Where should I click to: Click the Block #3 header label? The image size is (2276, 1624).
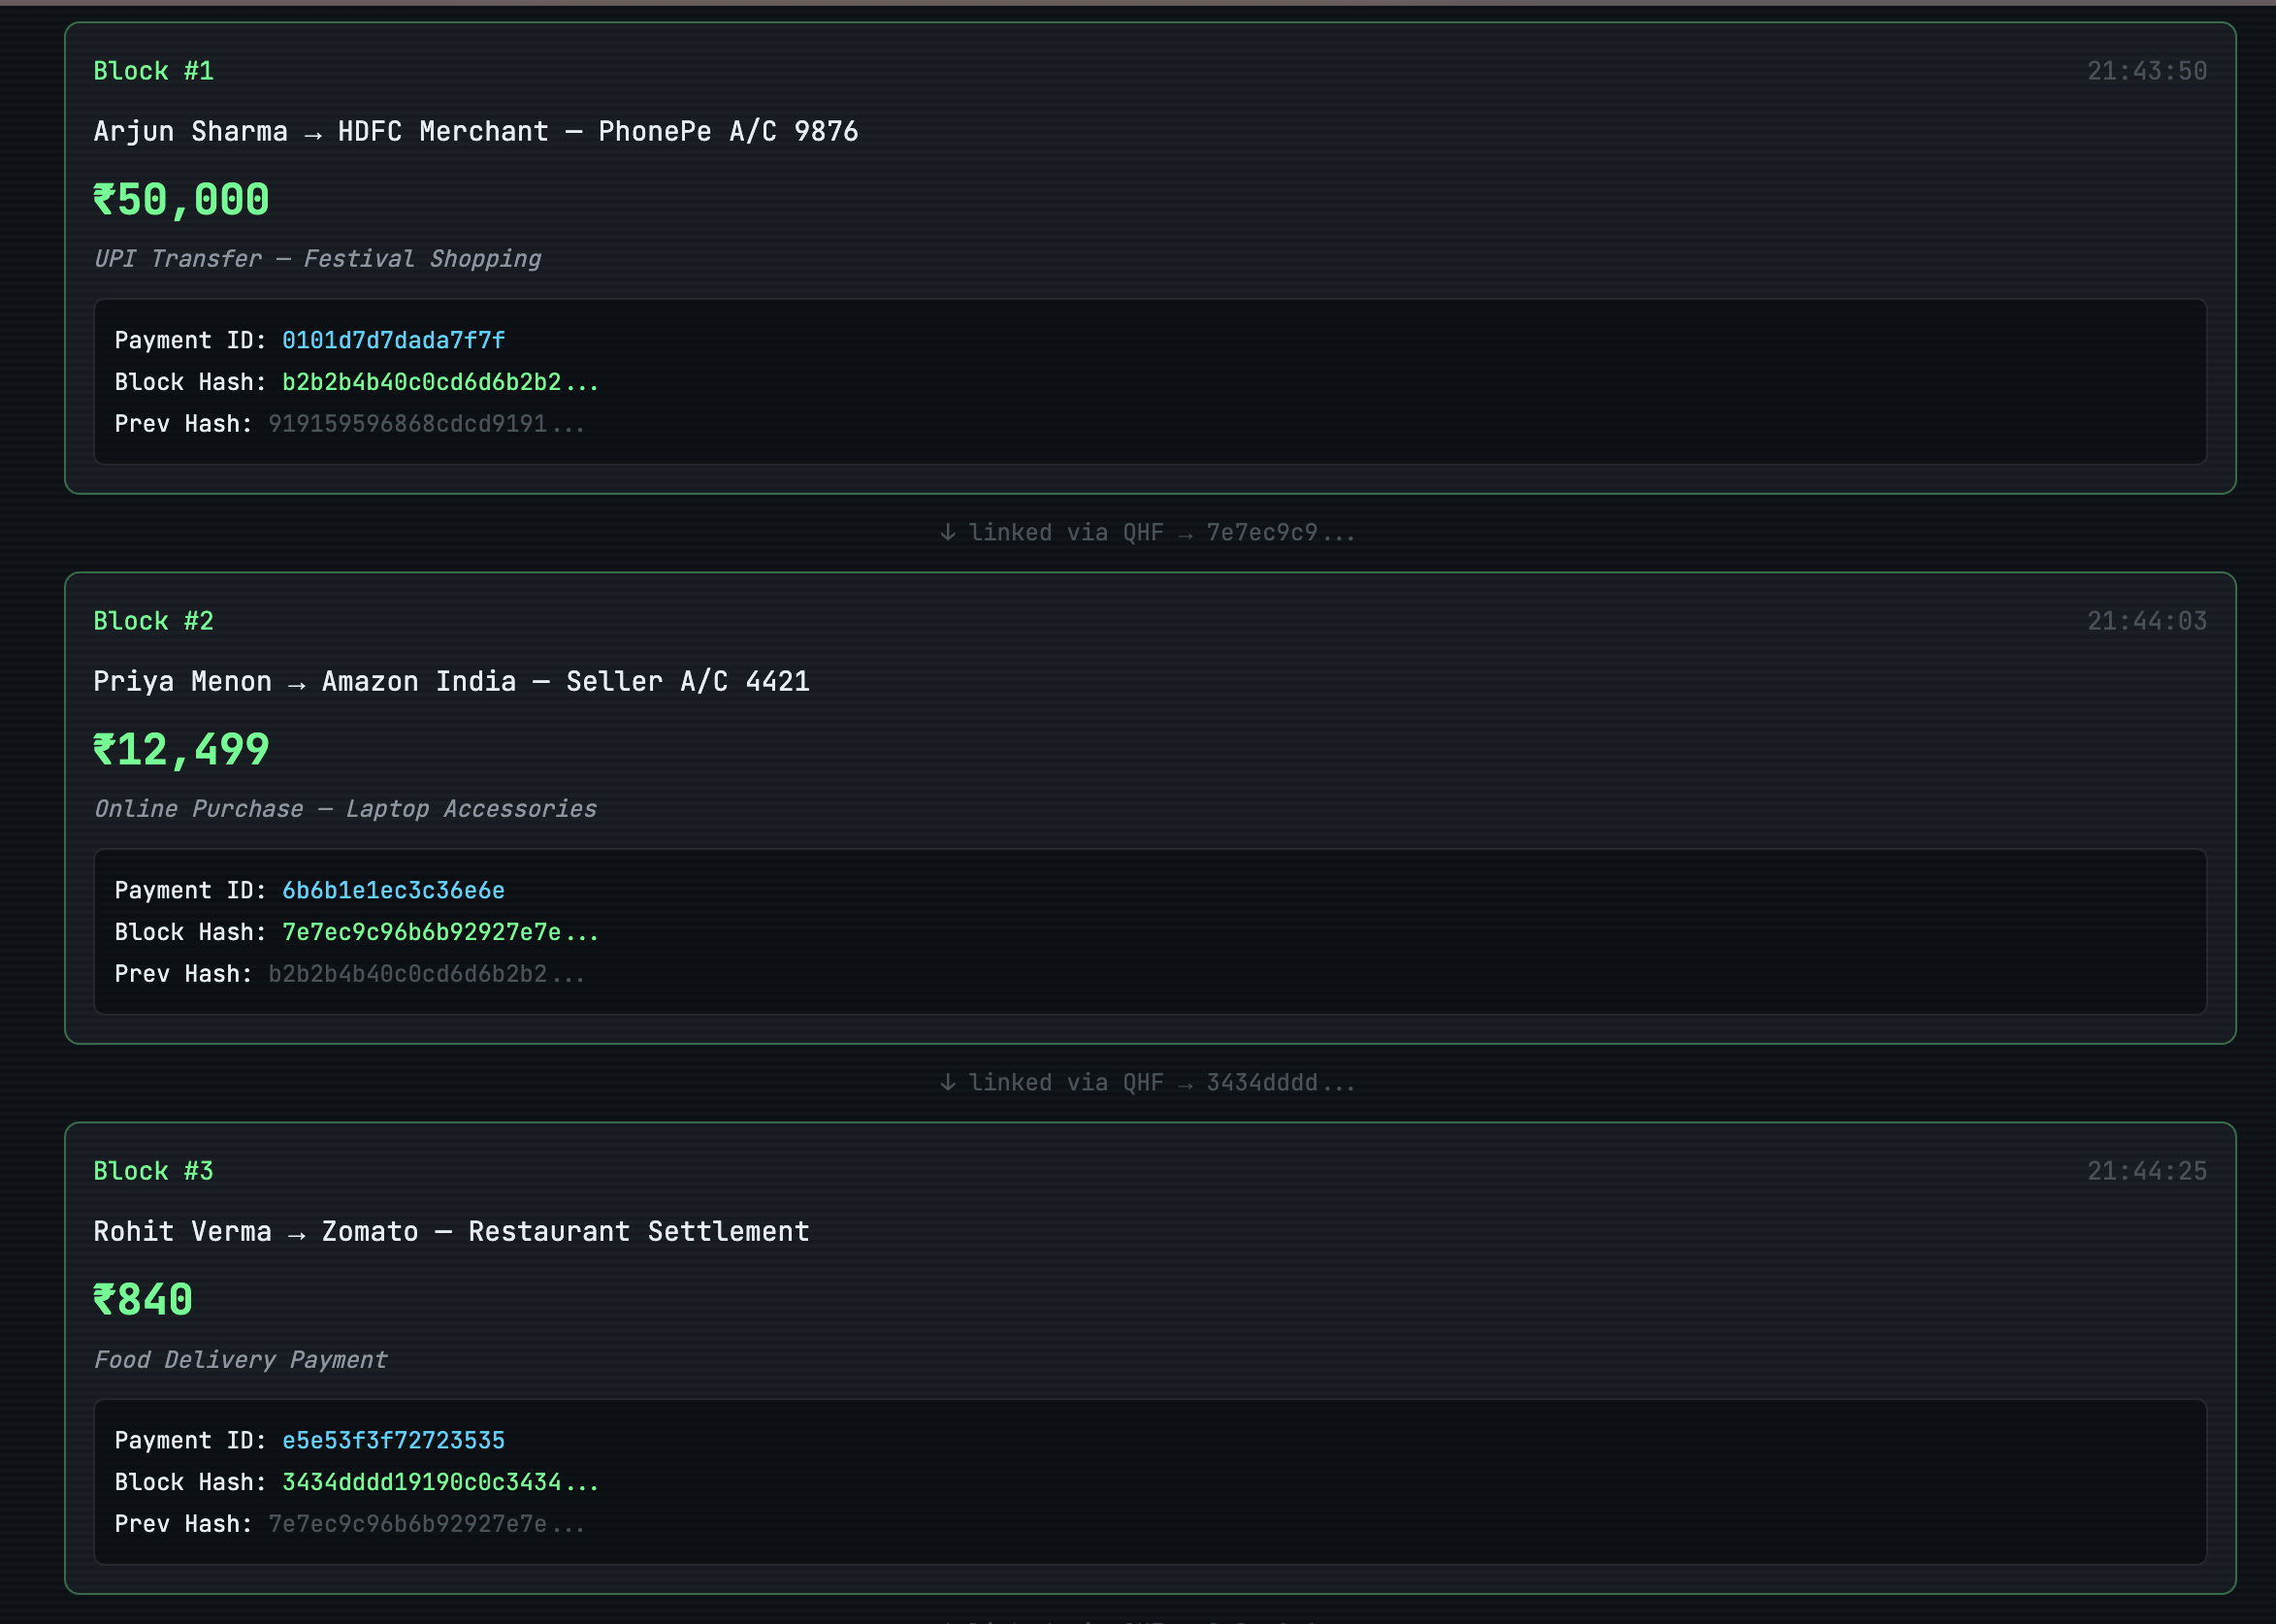point(153,1171)
